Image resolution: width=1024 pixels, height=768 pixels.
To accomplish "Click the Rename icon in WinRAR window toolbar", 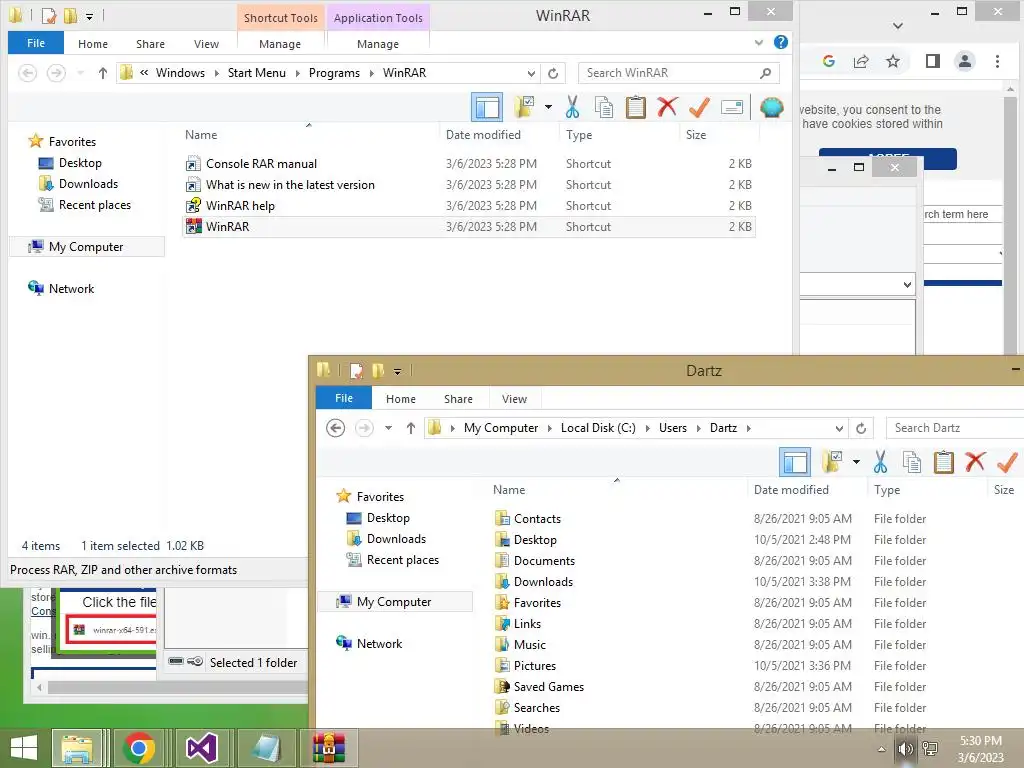I will point(731,107).
